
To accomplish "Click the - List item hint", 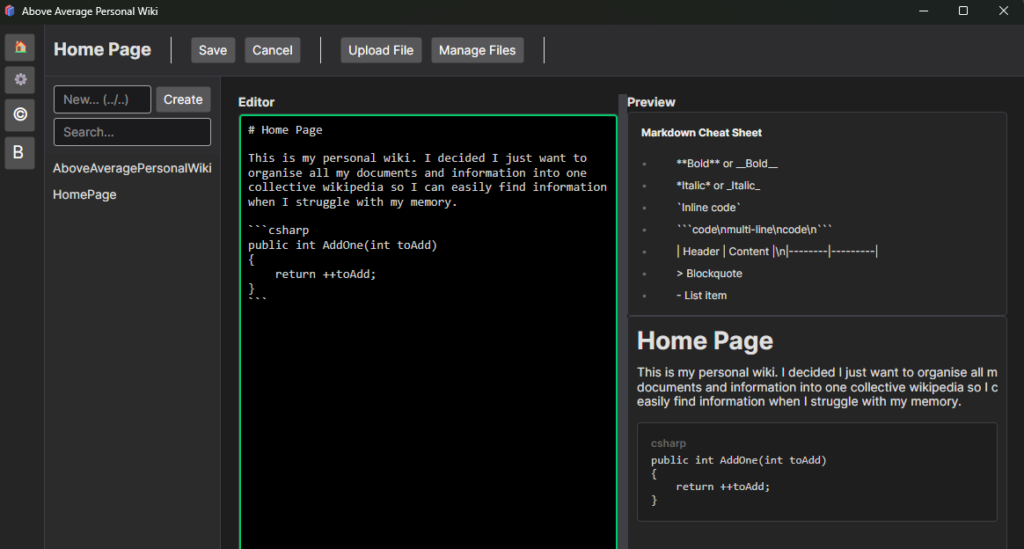I will pyautogui.click(x=701, y=296).
